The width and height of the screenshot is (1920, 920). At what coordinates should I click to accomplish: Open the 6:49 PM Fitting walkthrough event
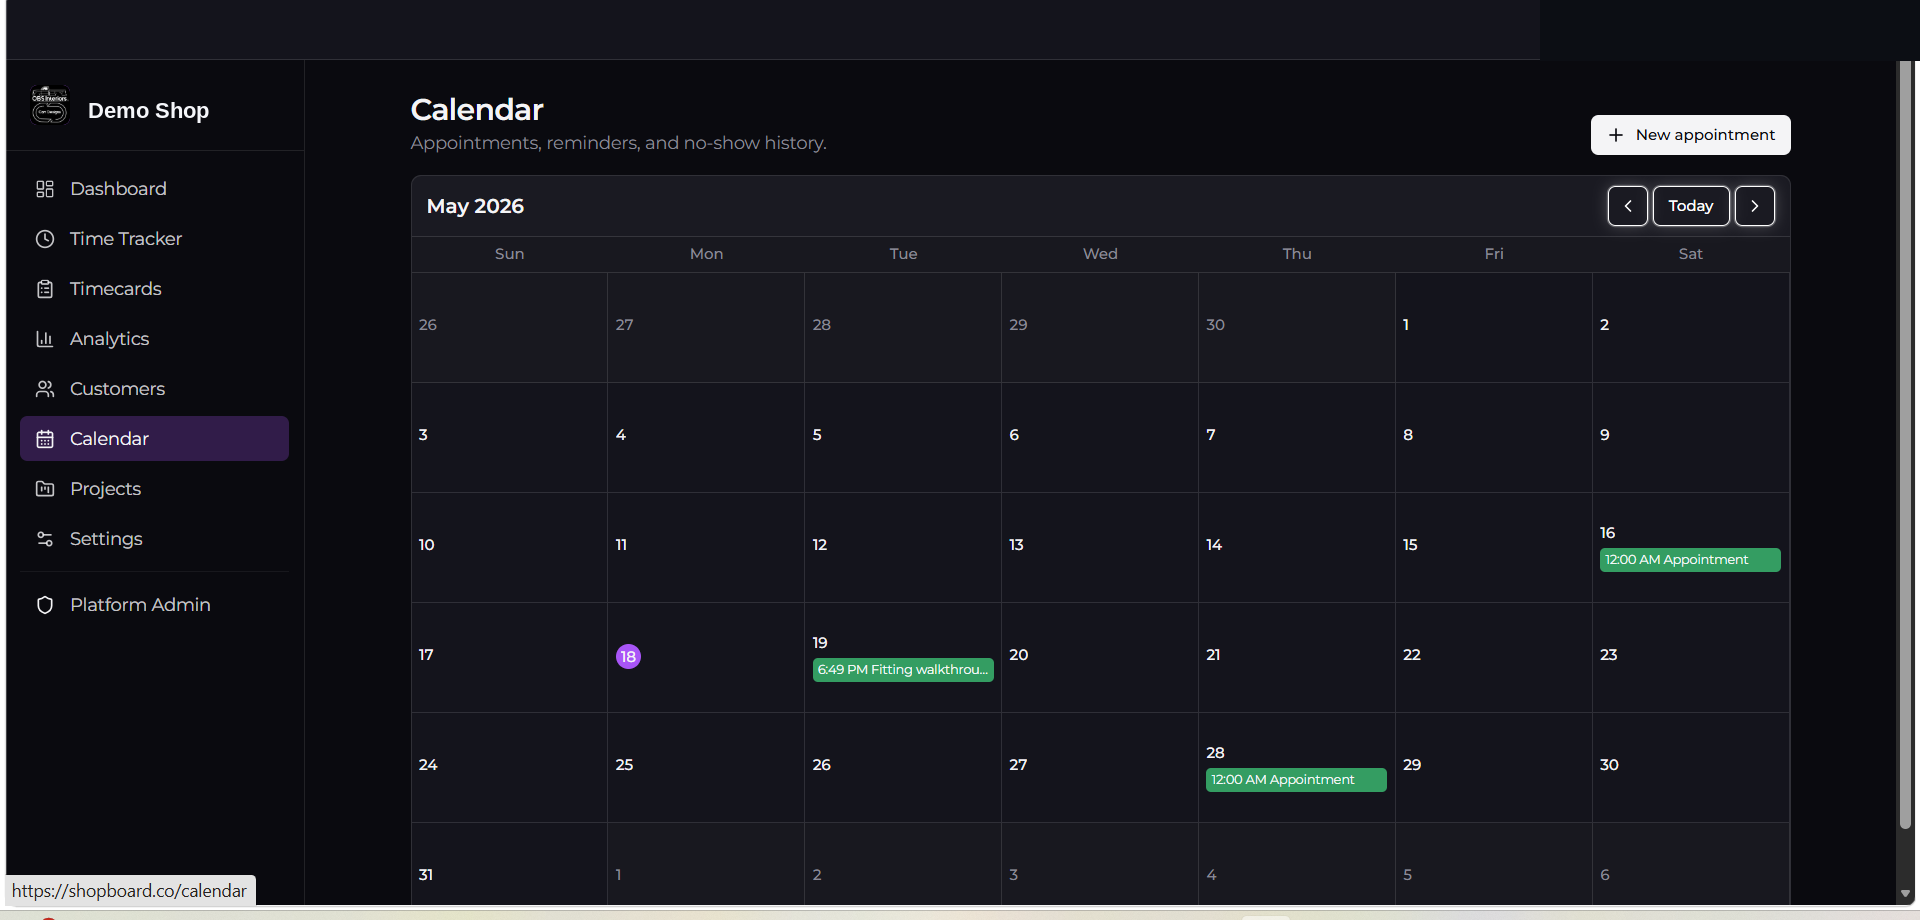coord(903,670)
